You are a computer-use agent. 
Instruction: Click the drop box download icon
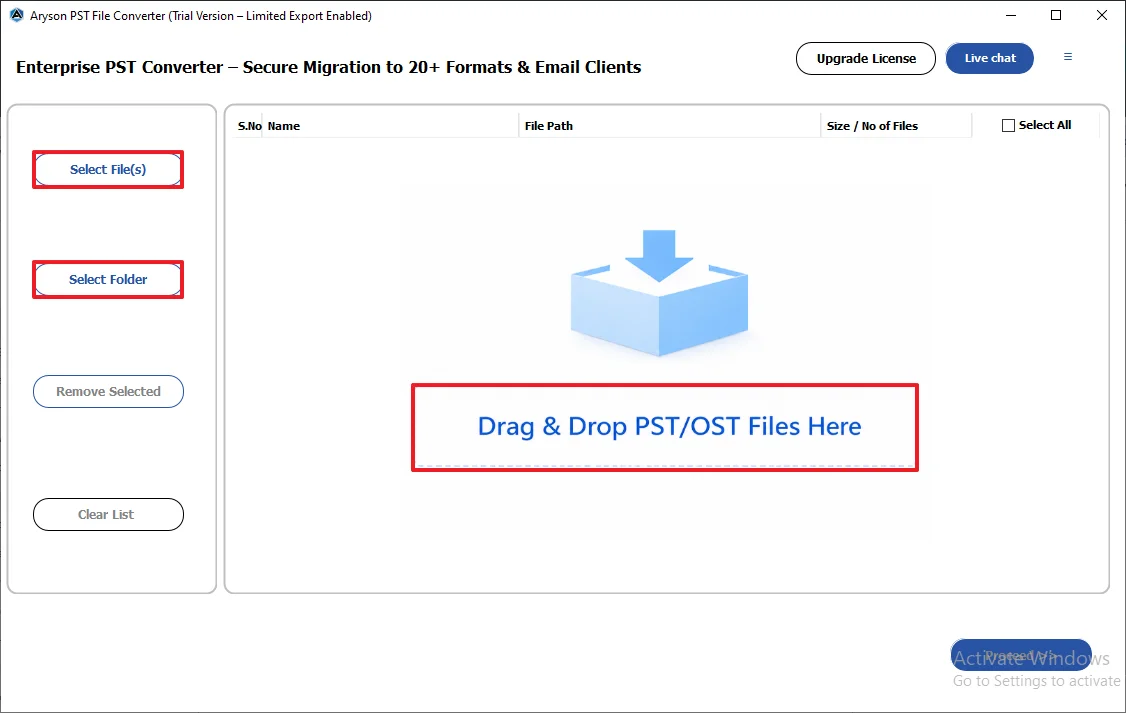point(659,293)
